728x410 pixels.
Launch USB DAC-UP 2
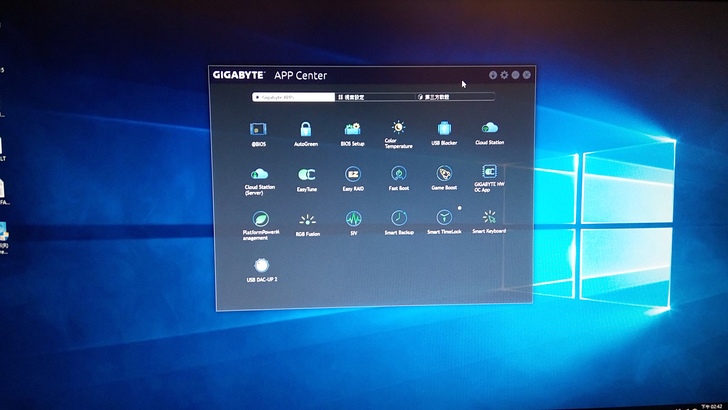261,270
